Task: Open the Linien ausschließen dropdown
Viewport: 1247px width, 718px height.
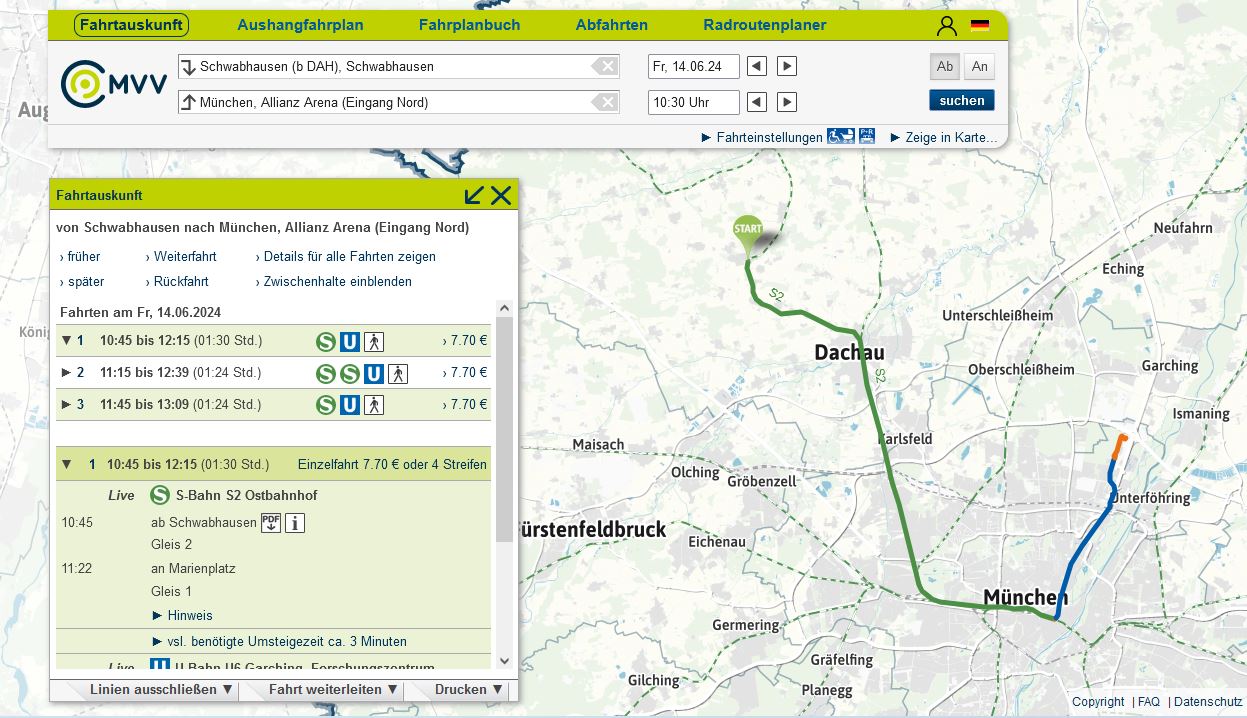Action: pos(161,690)
